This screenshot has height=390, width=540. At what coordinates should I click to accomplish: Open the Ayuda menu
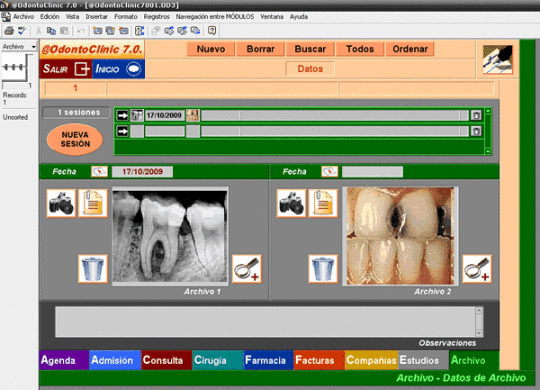pos(299,17)
